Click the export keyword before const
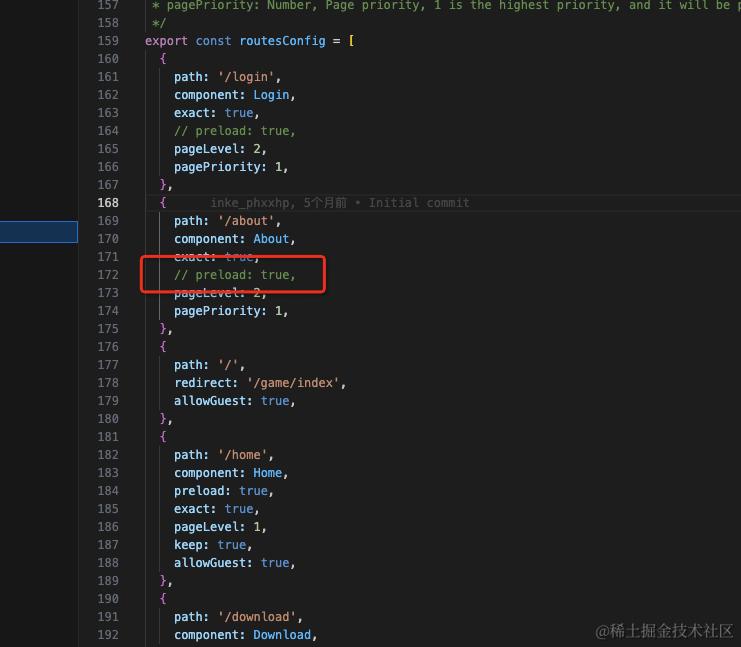This screenshot has height=647, width=741. (166, 41)
